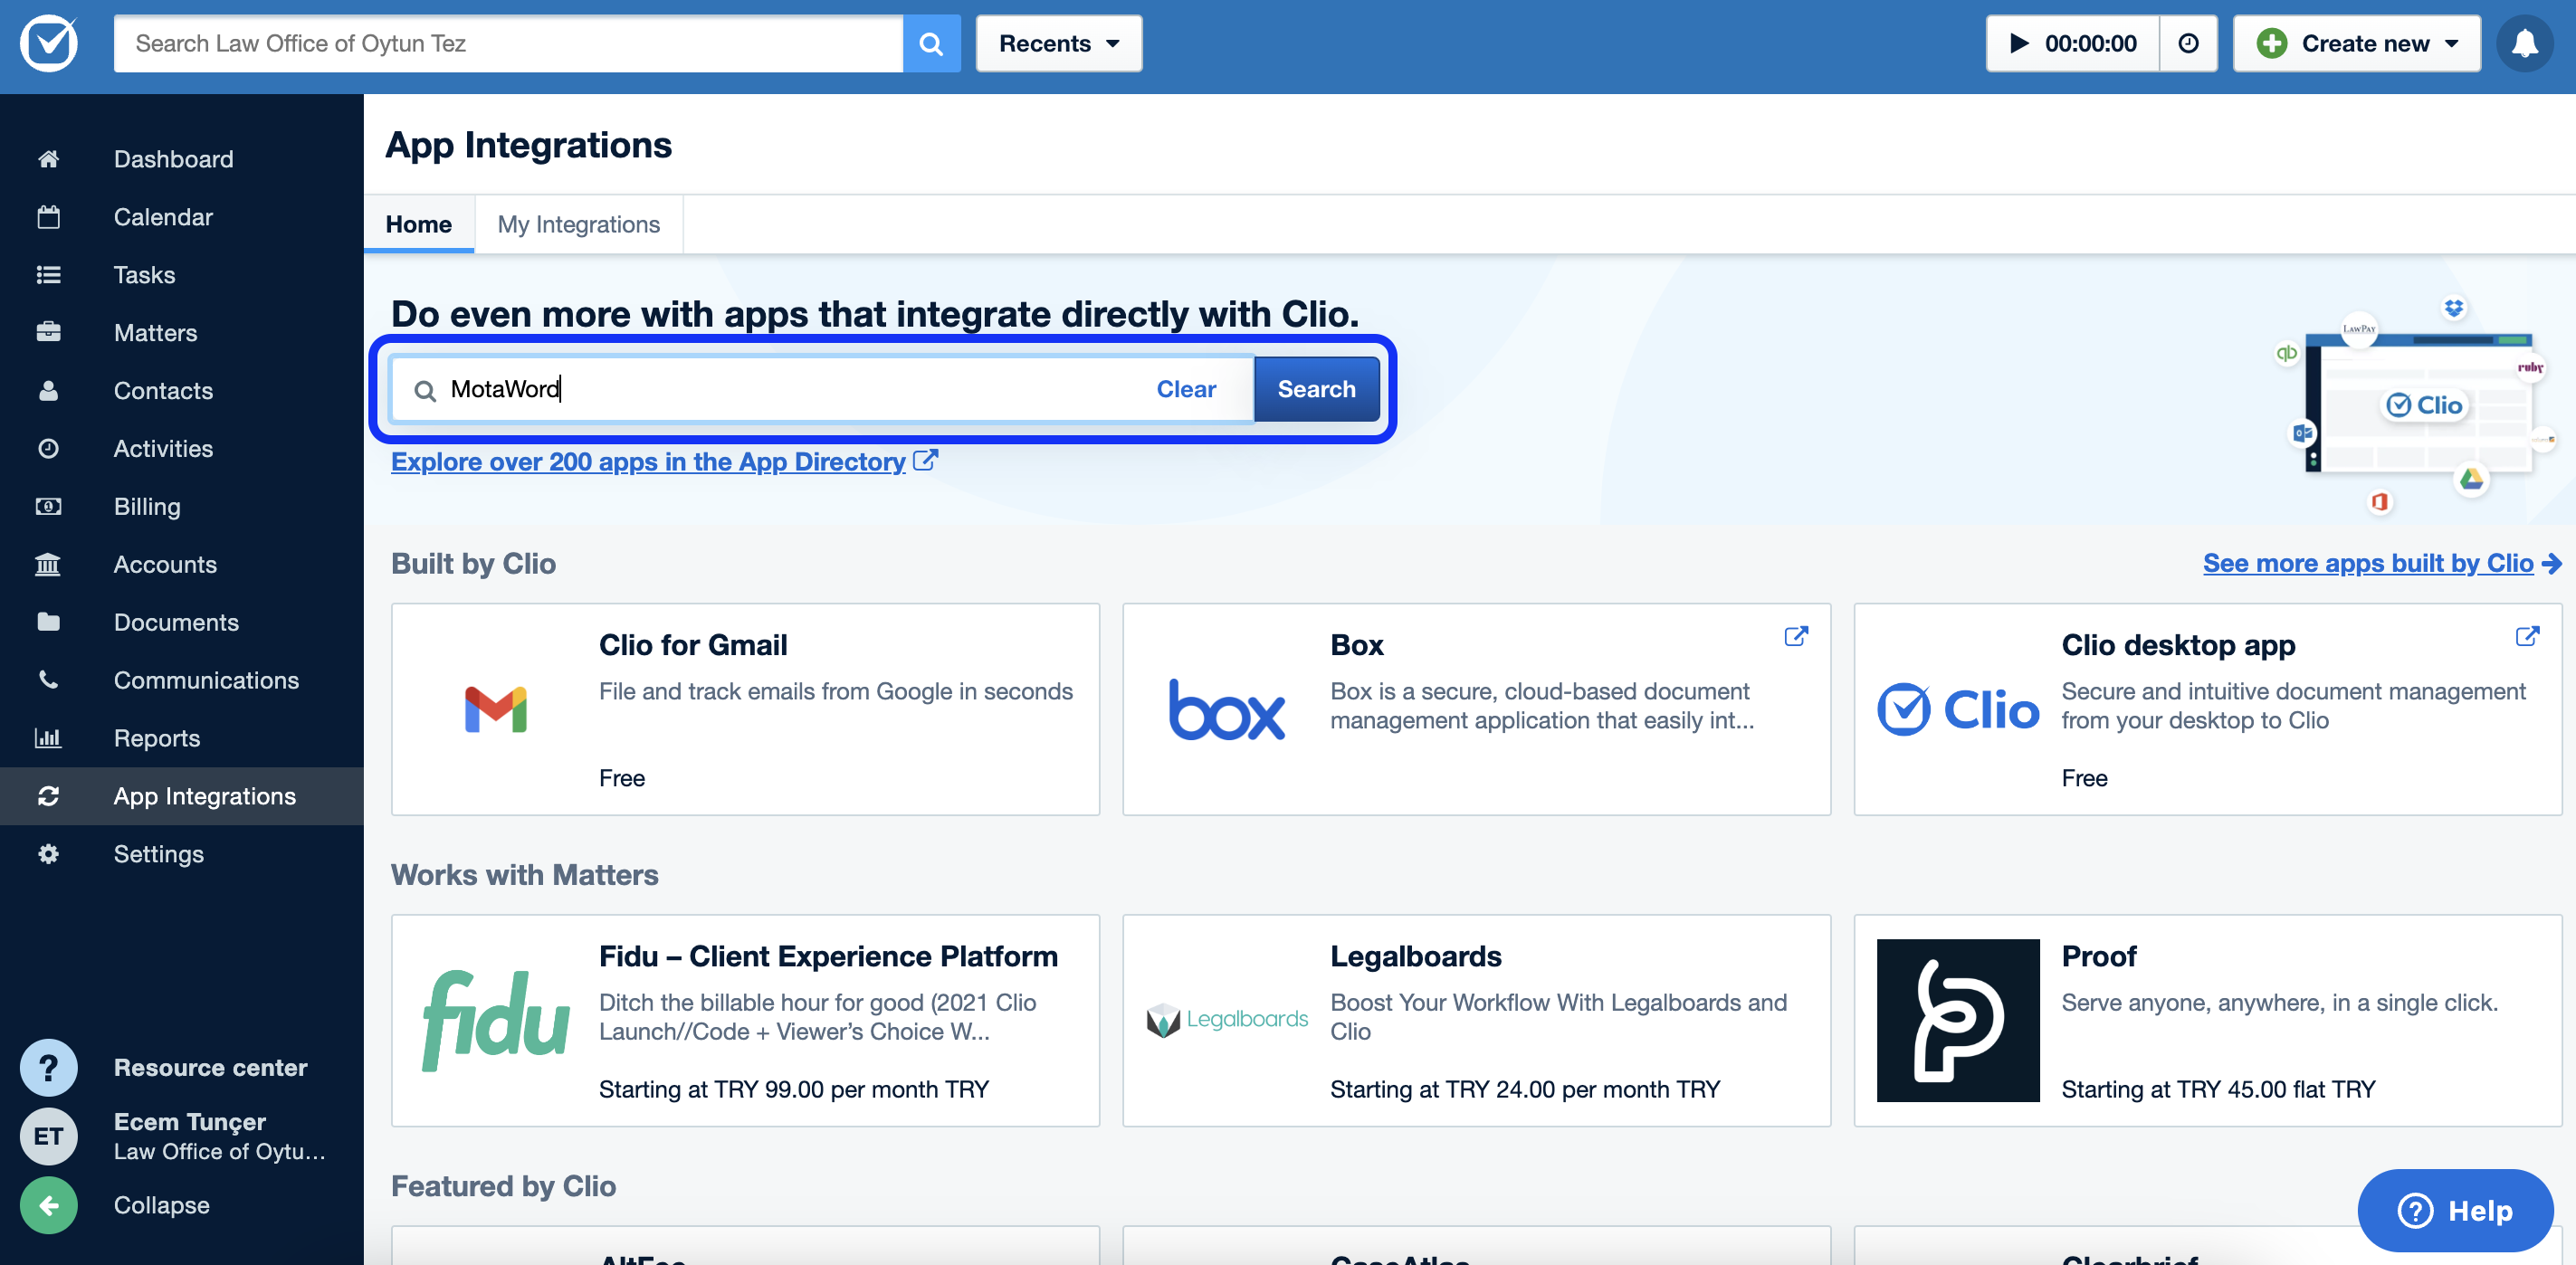The image size is (2576, 1265).
Task: Start the 00:00:00 timer
Action: click(x=2072, y=43)
